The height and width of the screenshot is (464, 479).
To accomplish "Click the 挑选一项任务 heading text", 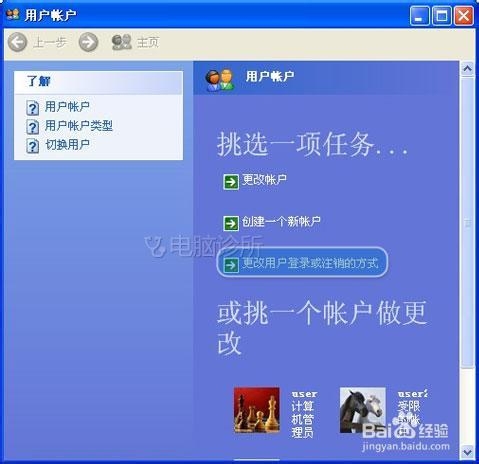I will 312,144.
